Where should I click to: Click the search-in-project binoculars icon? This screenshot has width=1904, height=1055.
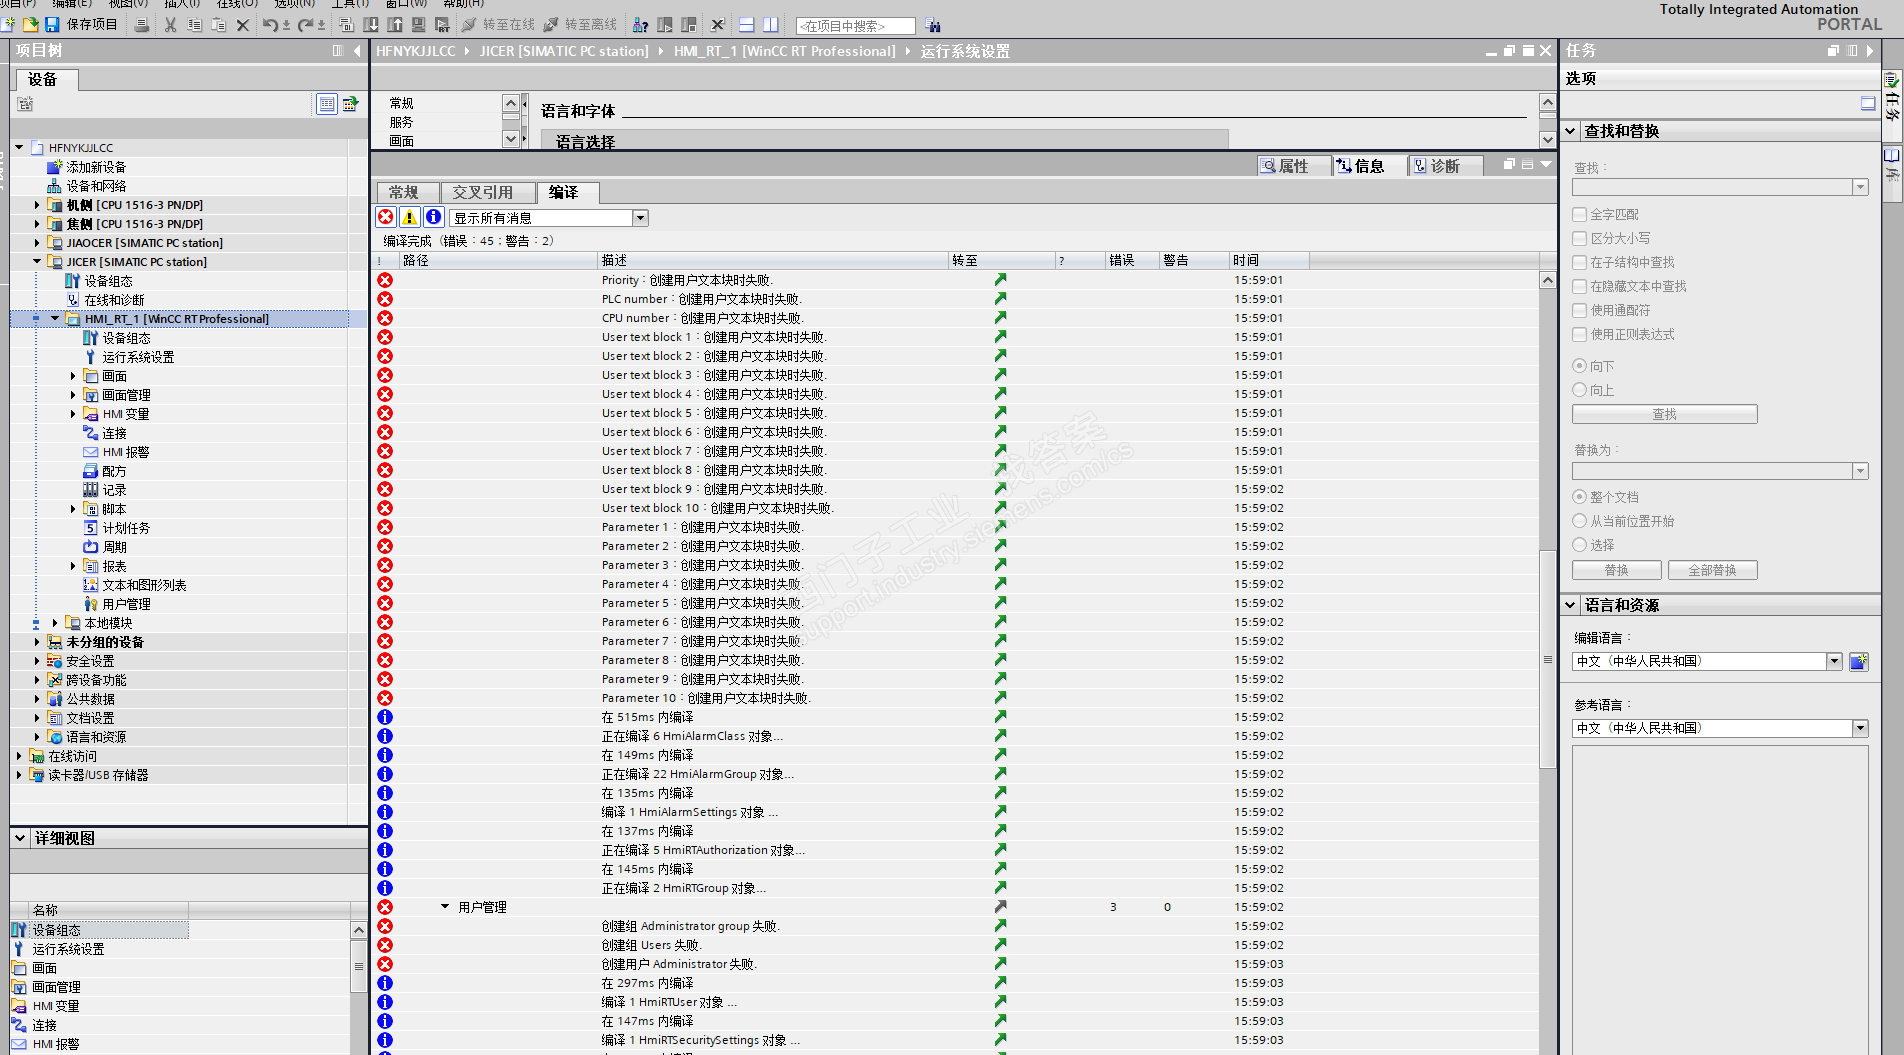click(933, 26)
